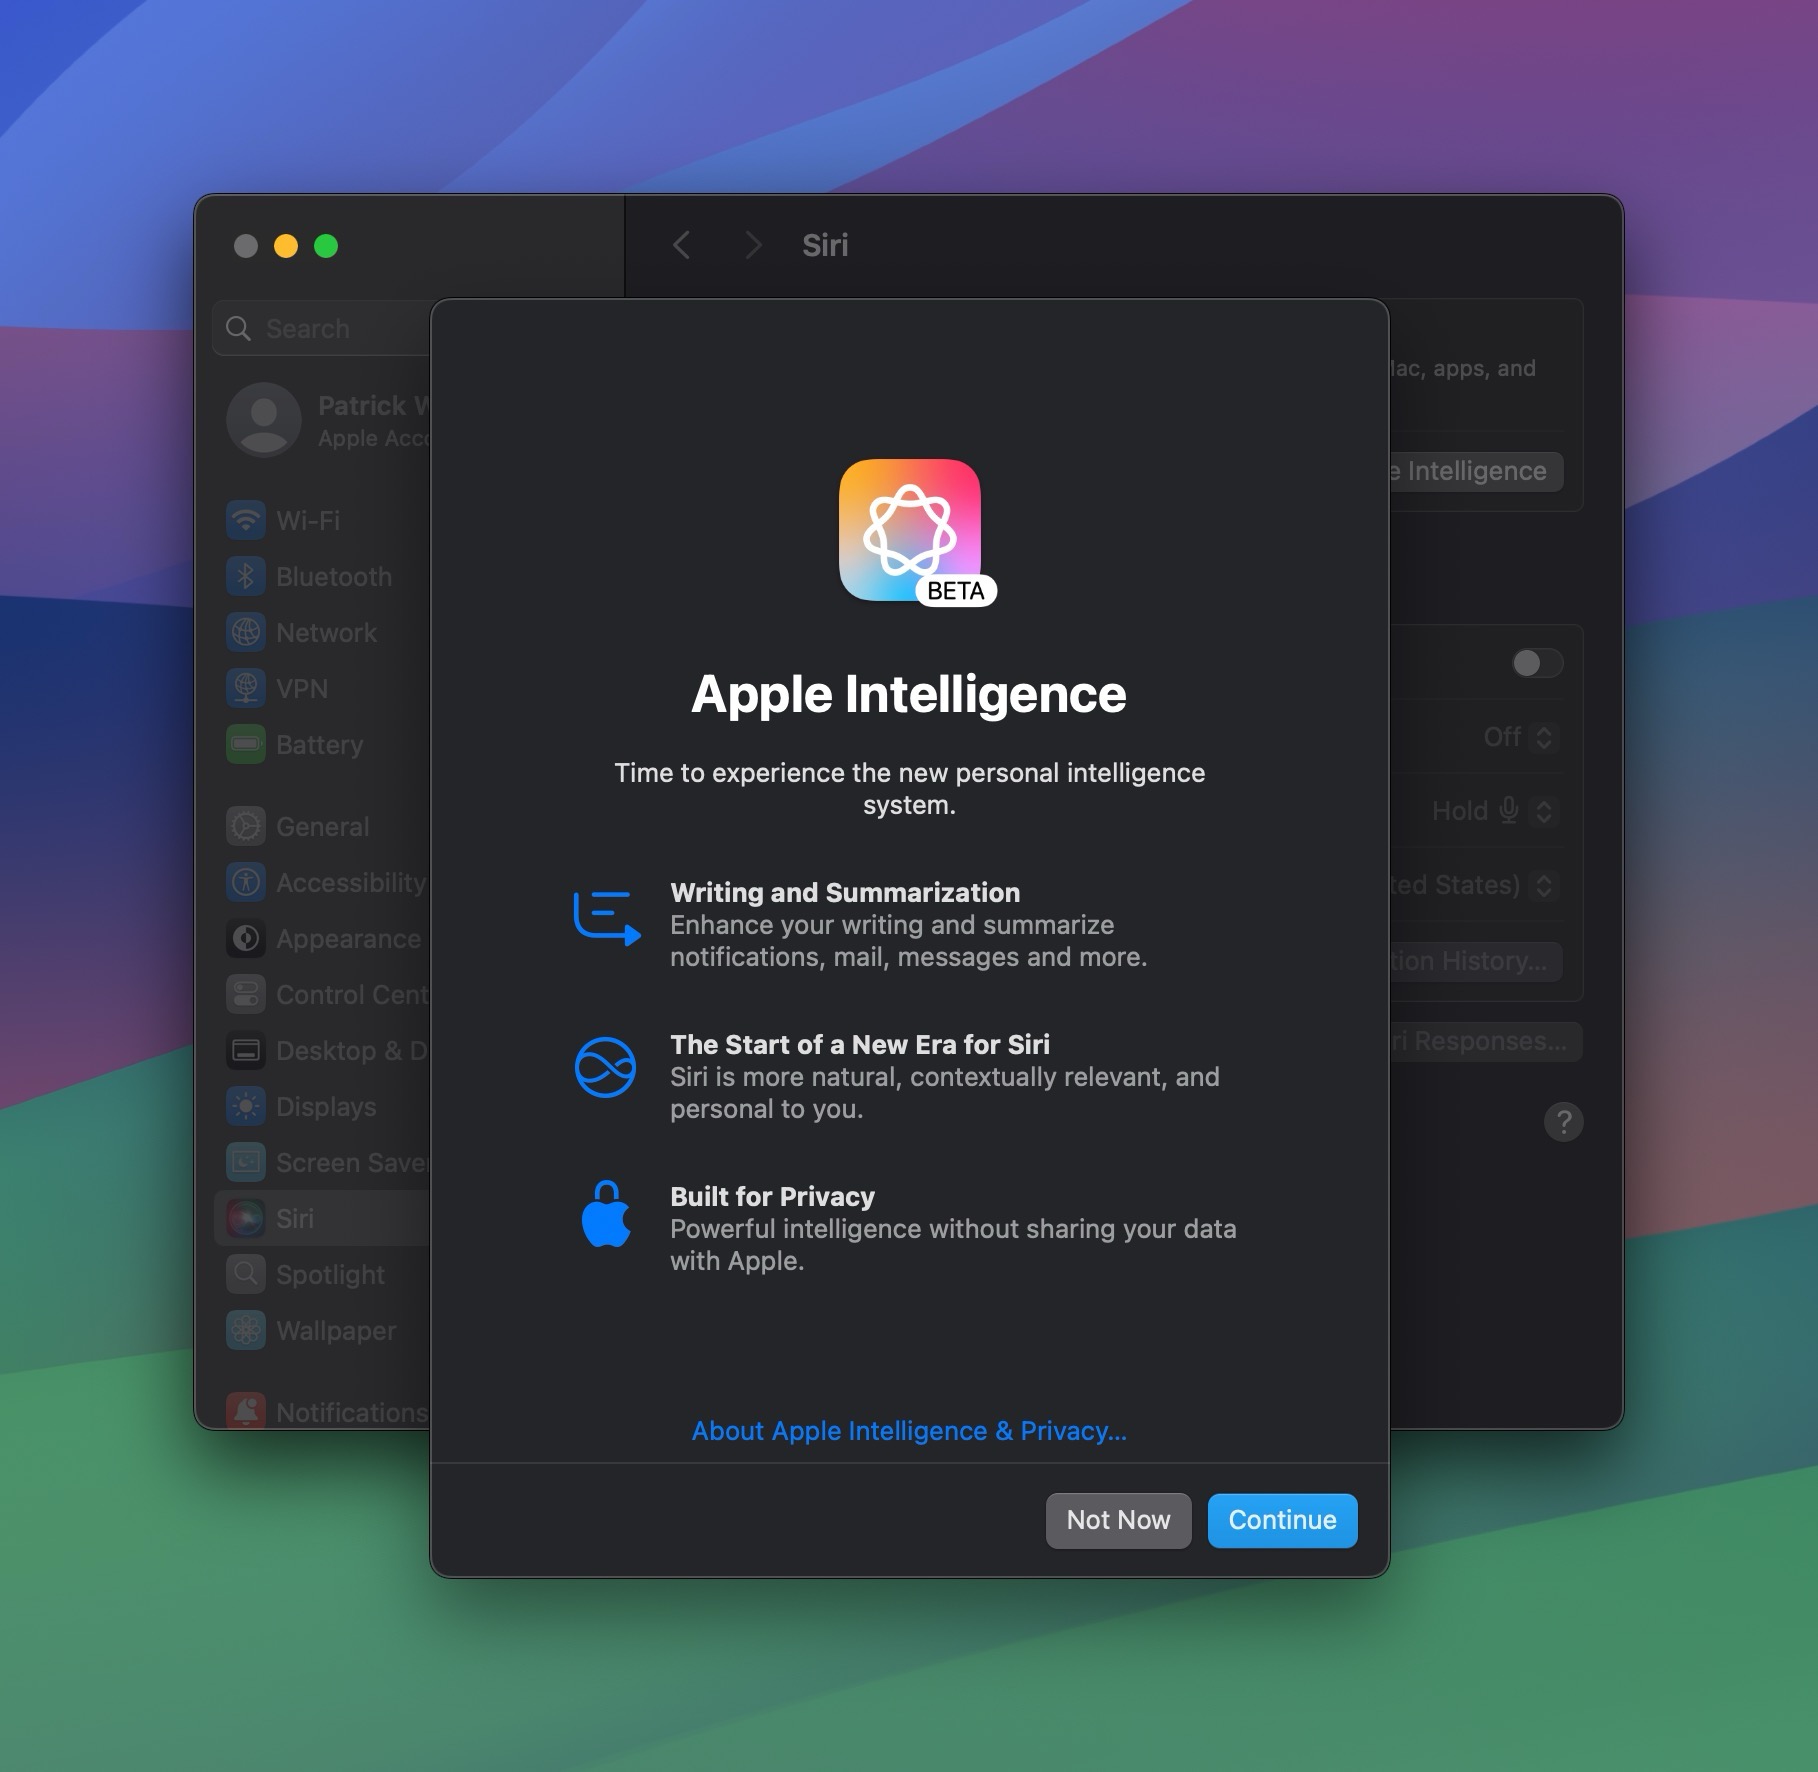This screenshot has height=1772, width=1818.
Task: Open the Screen Saver pane icon
Action: click(246, 1162)
